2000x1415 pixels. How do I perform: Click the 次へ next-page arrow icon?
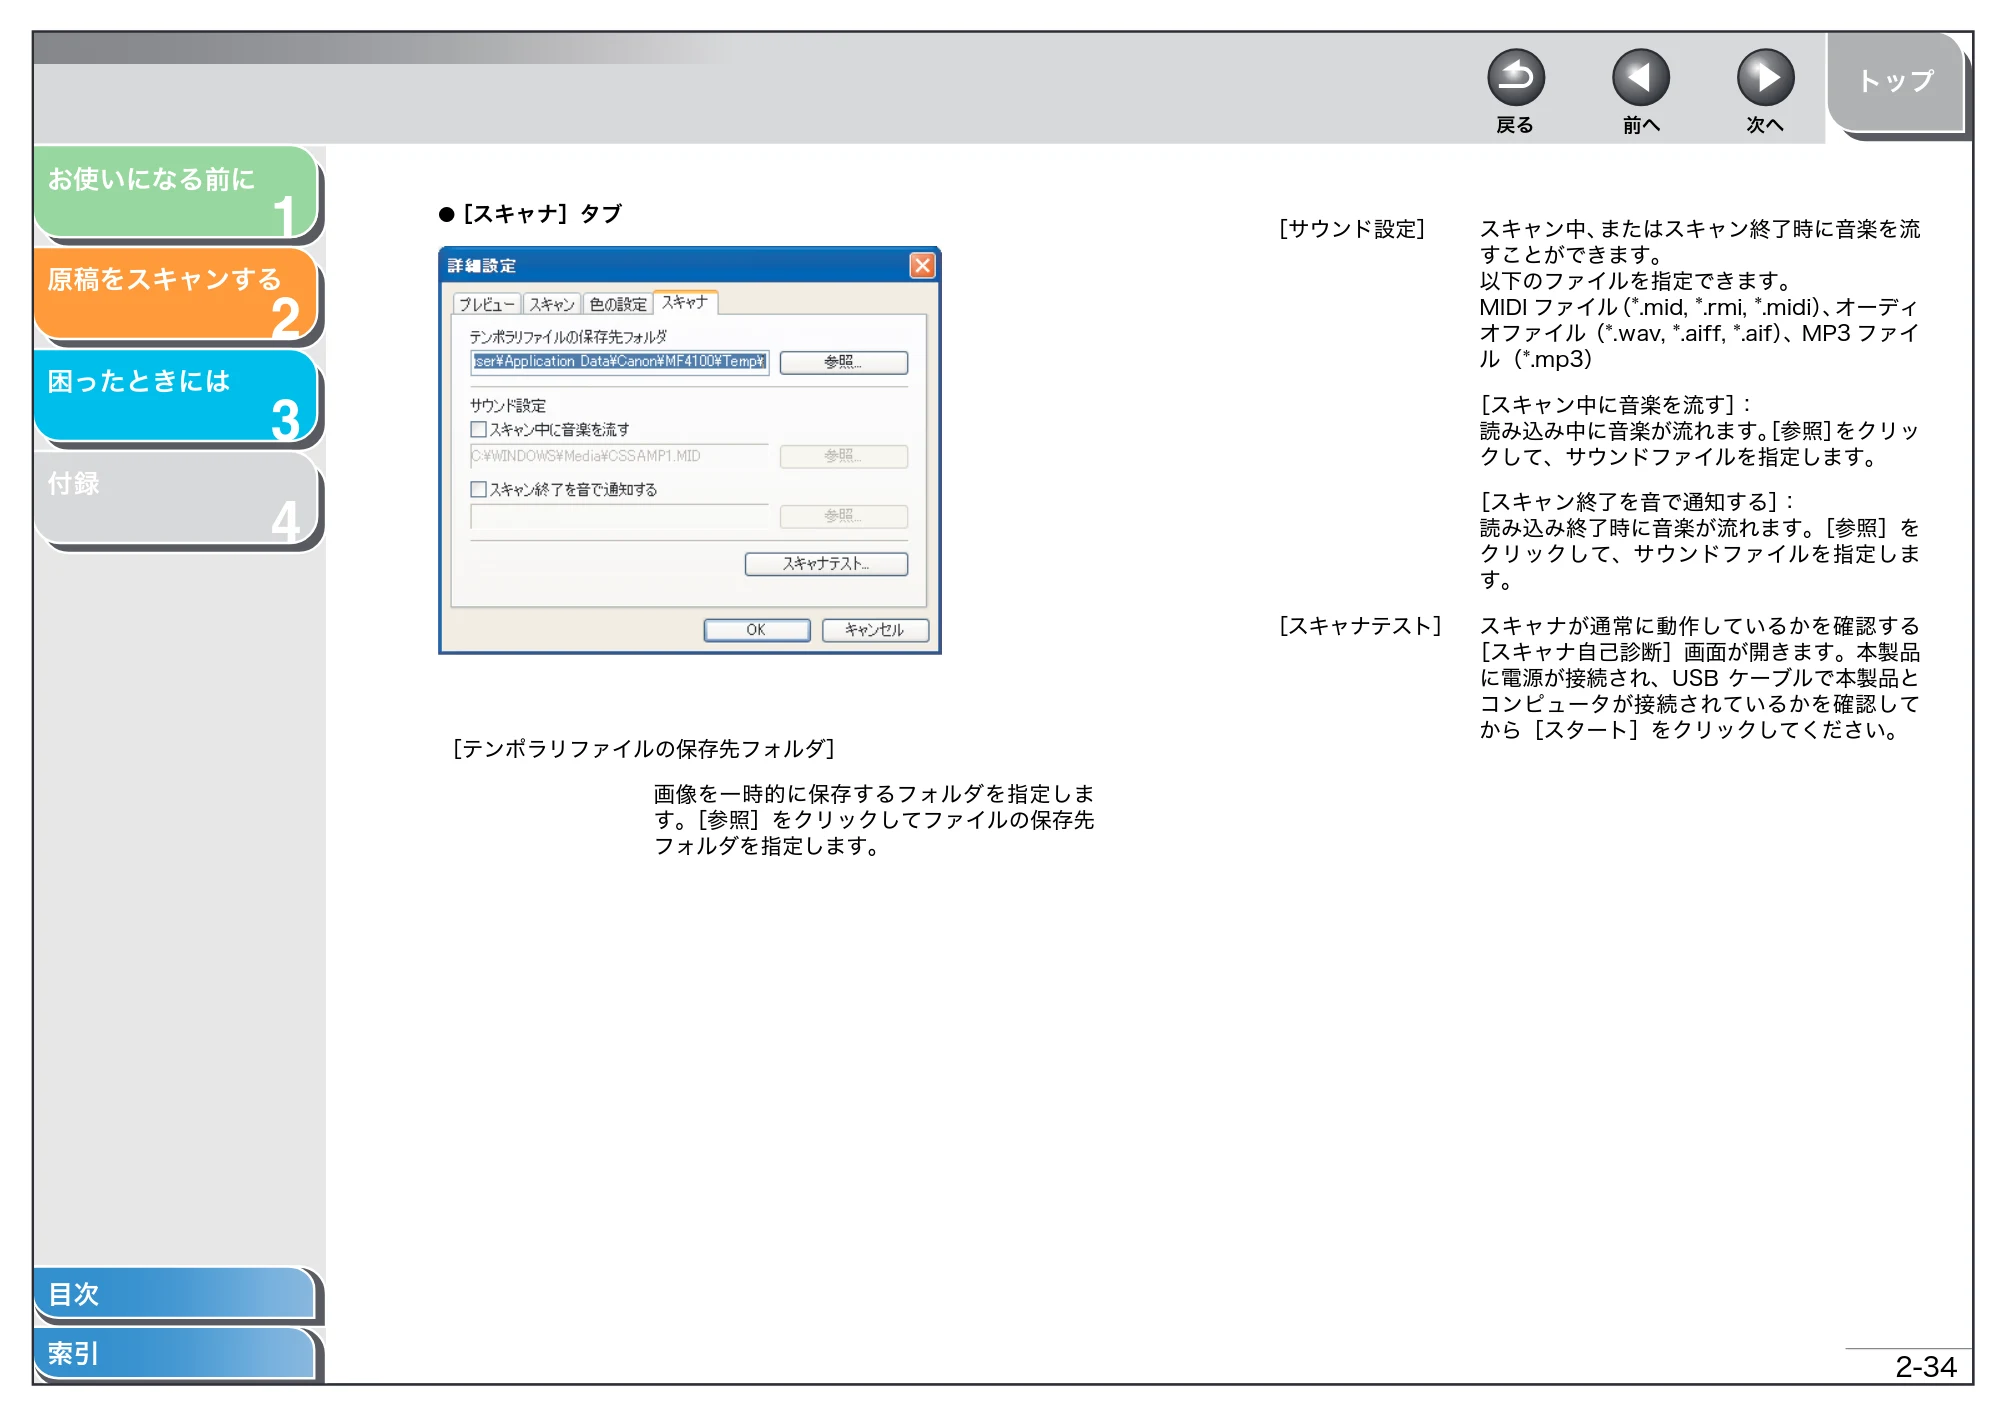tap(1765, 77)
